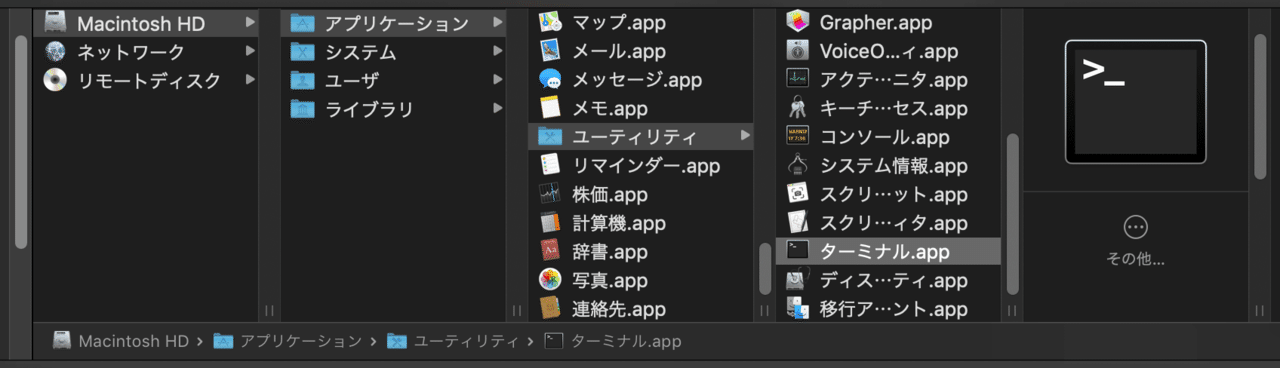Click the Migration Assistant (移行ア…ント.app) icon
This screenshot has width=1280, height=368.
797,309
